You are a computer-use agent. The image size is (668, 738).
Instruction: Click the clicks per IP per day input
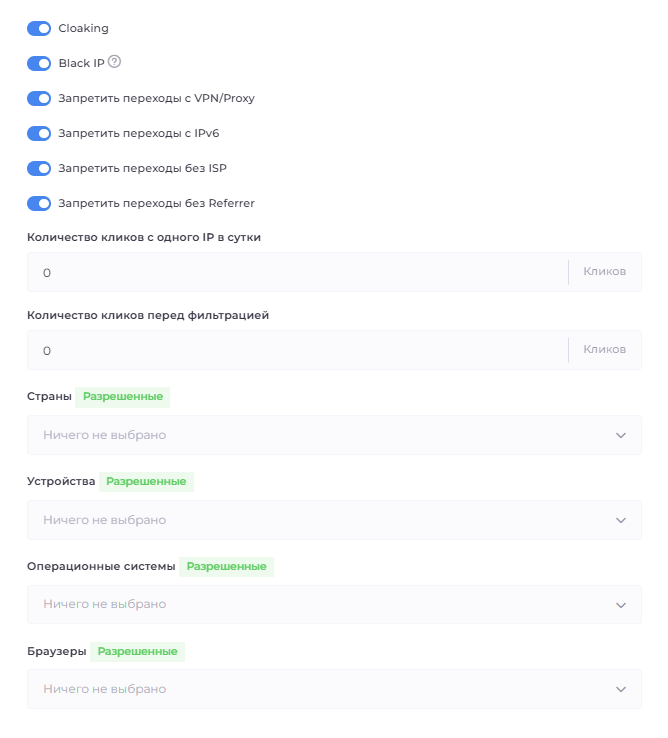click(295, 272)
